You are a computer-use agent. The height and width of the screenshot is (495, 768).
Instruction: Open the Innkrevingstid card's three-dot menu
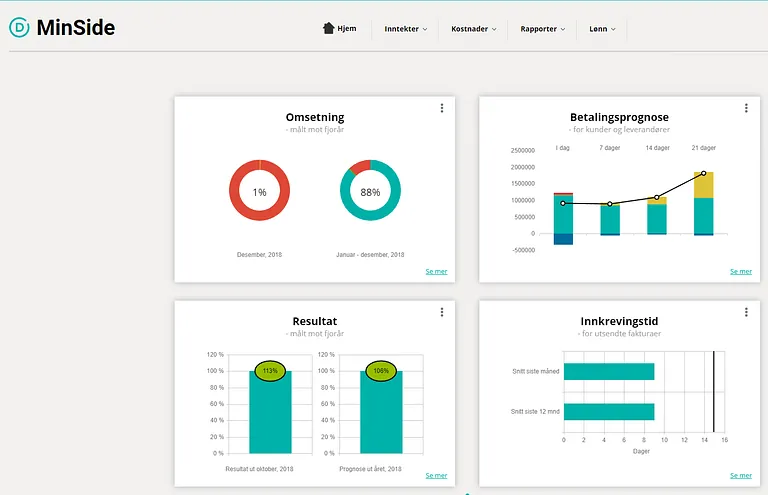click(746, 312)
